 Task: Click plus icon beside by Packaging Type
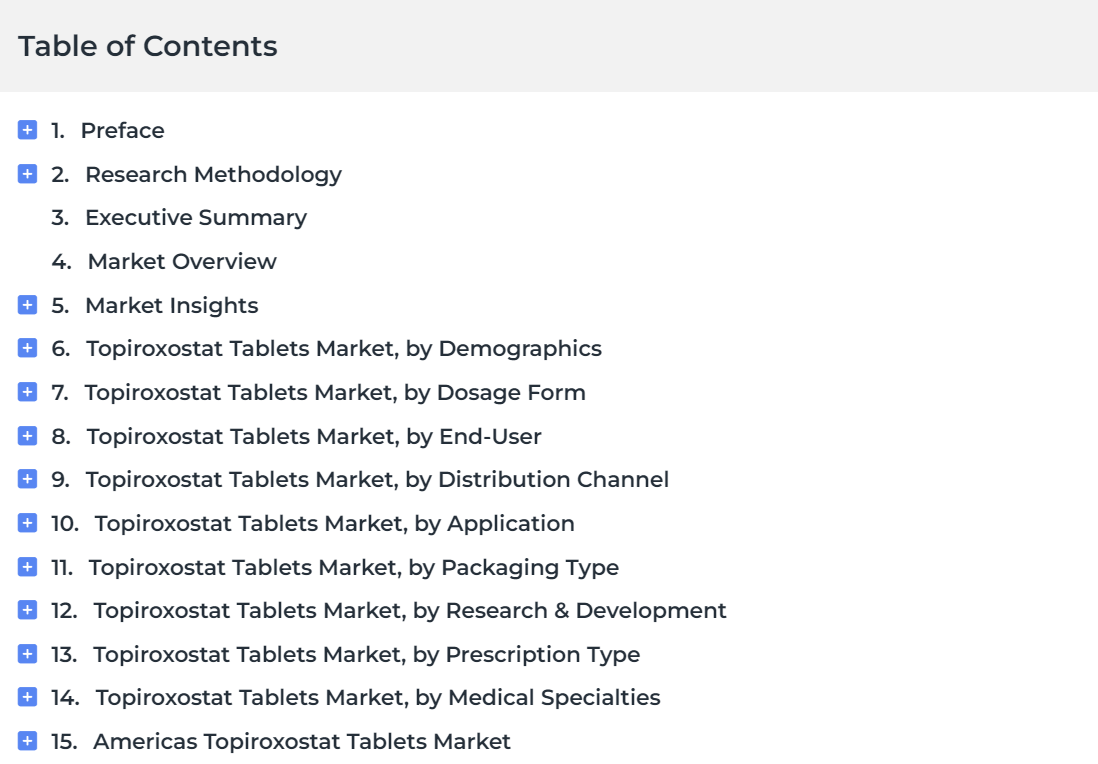tap(27, 567)
